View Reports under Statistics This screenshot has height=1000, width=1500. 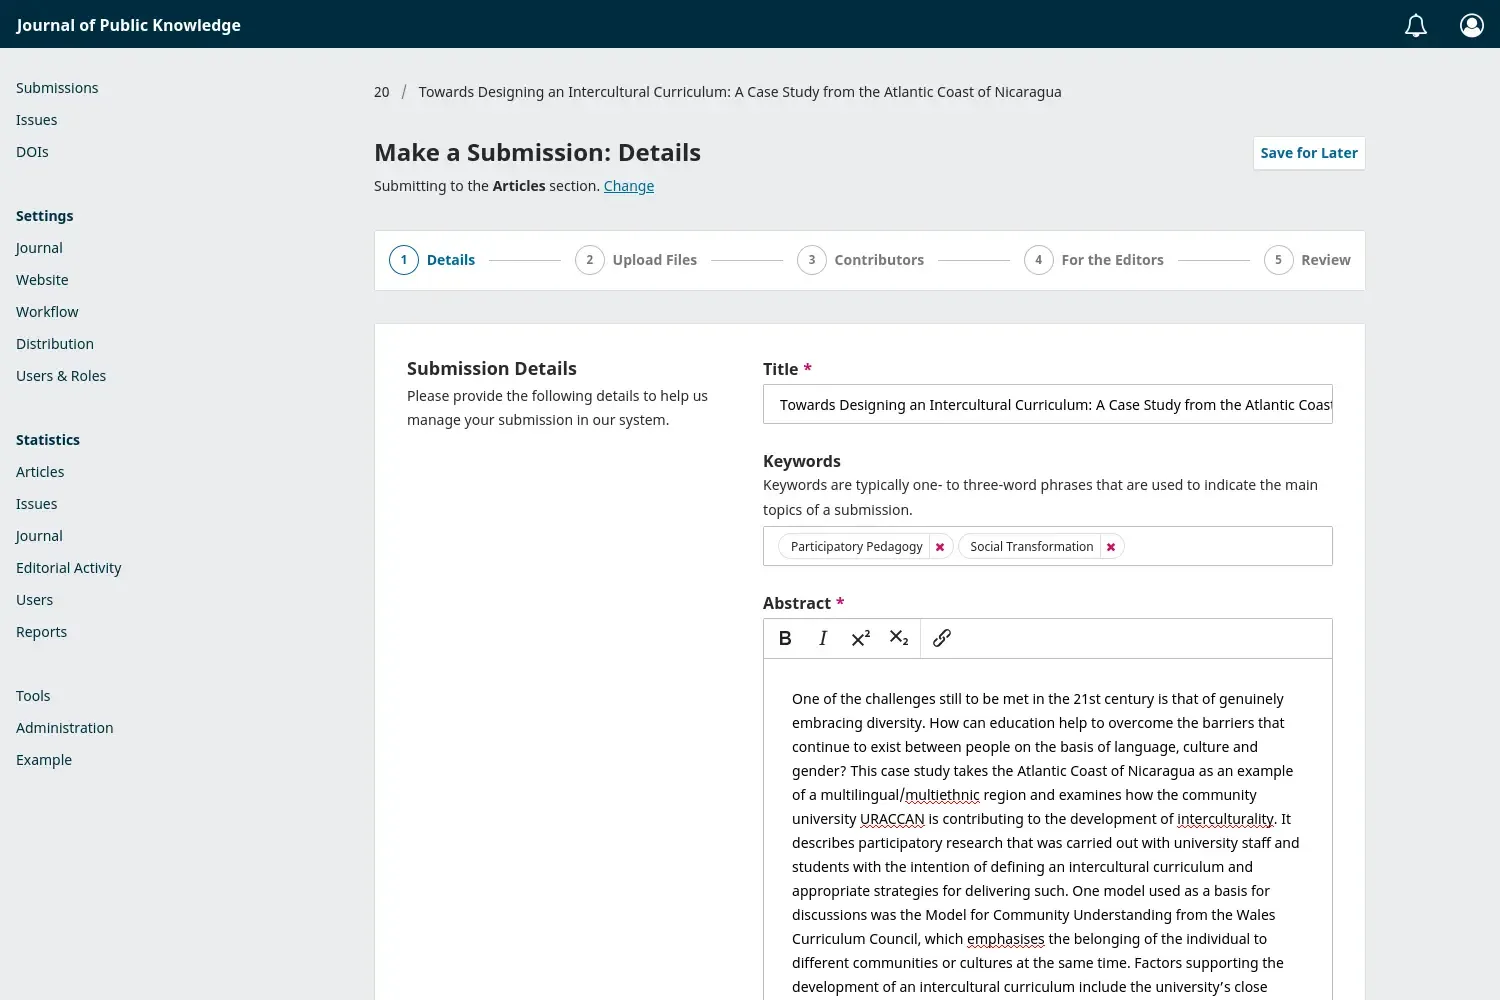click(41, 631)
